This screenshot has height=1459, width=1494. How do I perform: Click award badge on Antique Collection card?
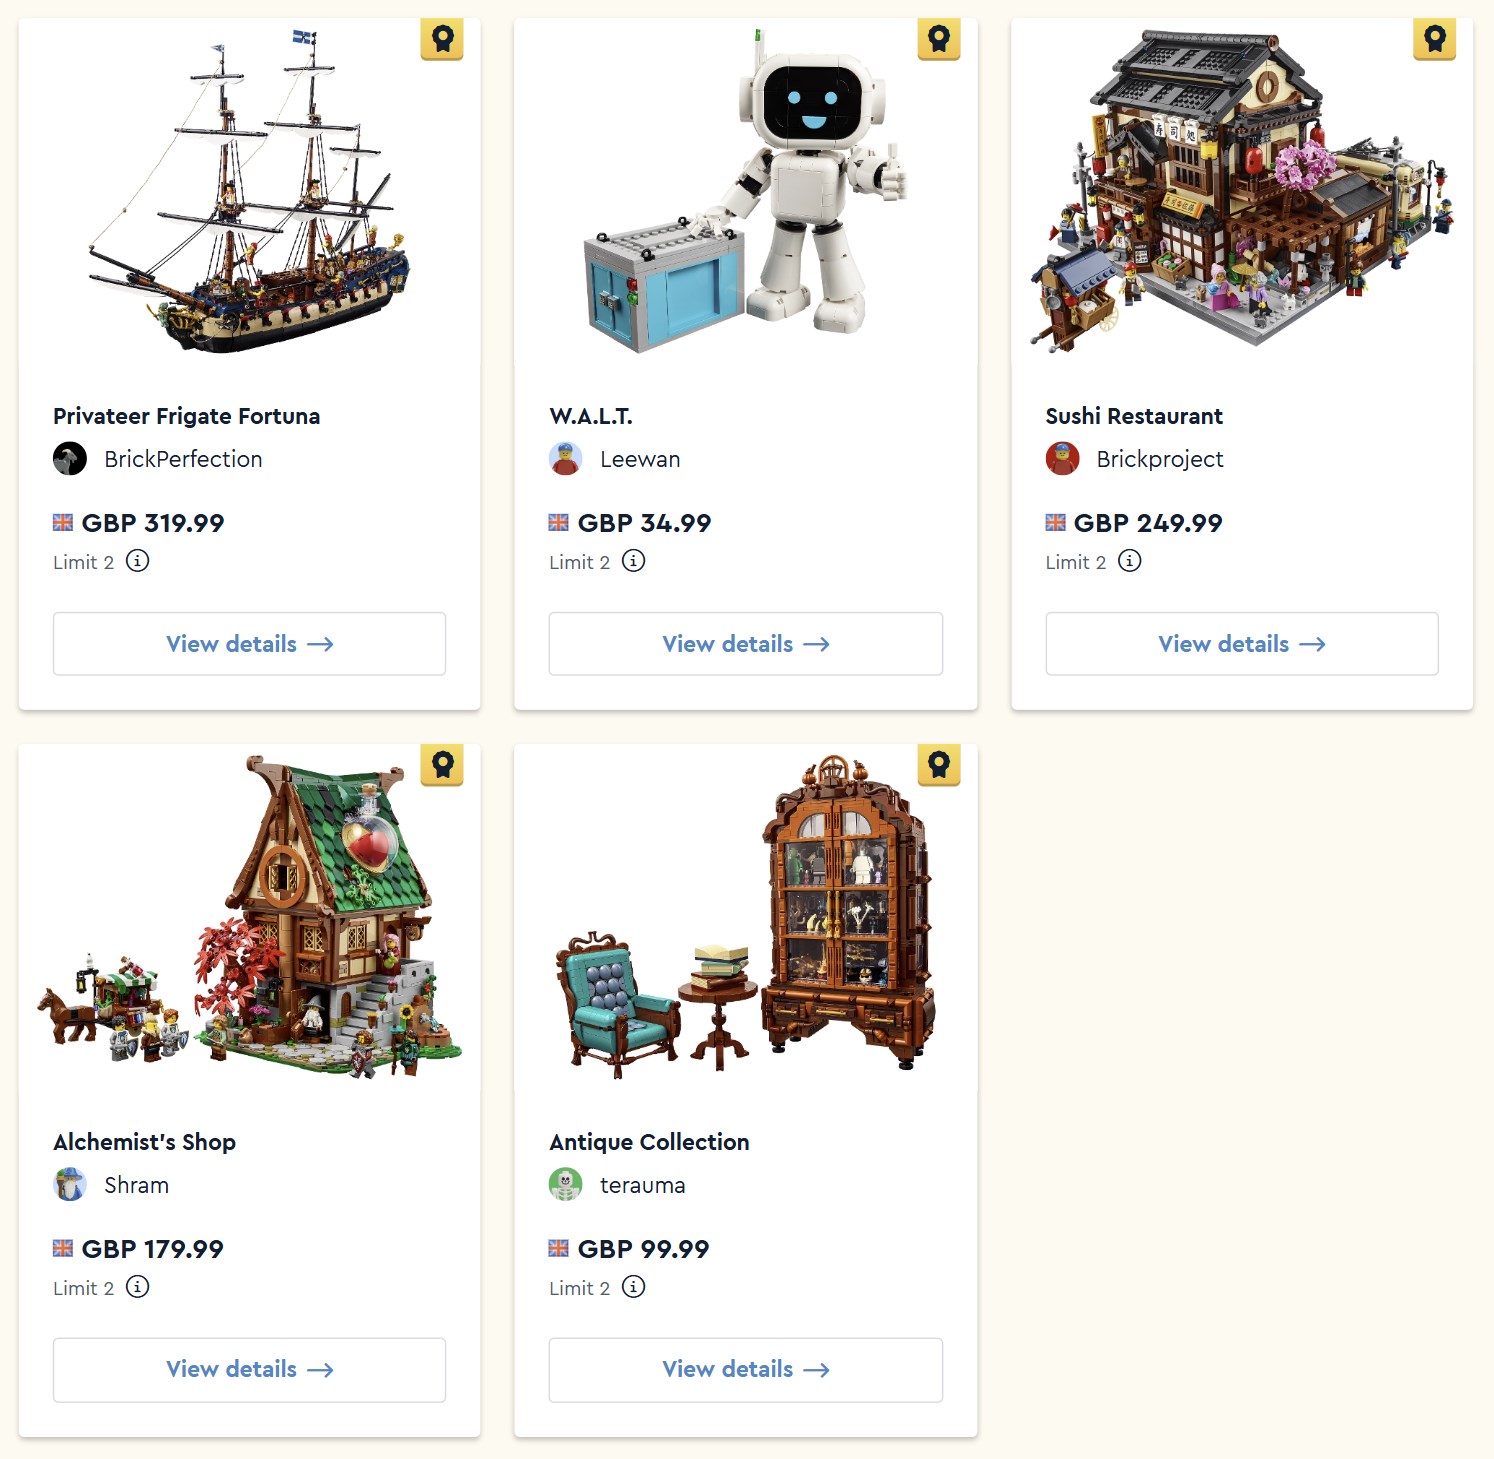coord(938,765)
